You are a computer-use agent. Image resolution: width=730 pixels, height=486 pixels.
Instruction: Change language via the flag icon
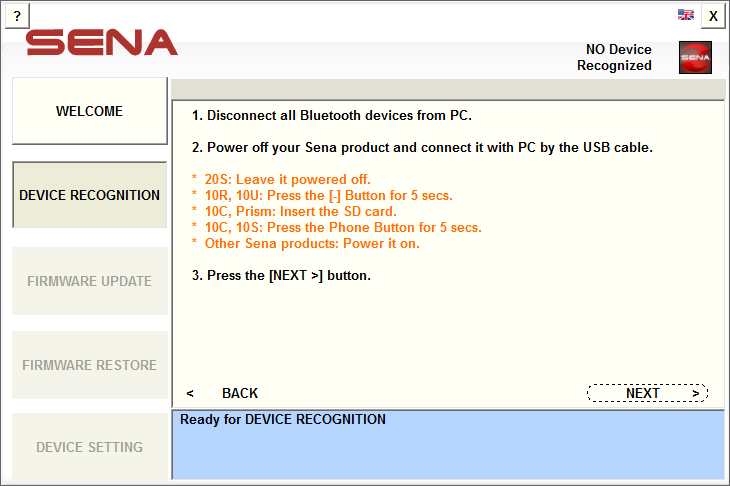point(685,14)
